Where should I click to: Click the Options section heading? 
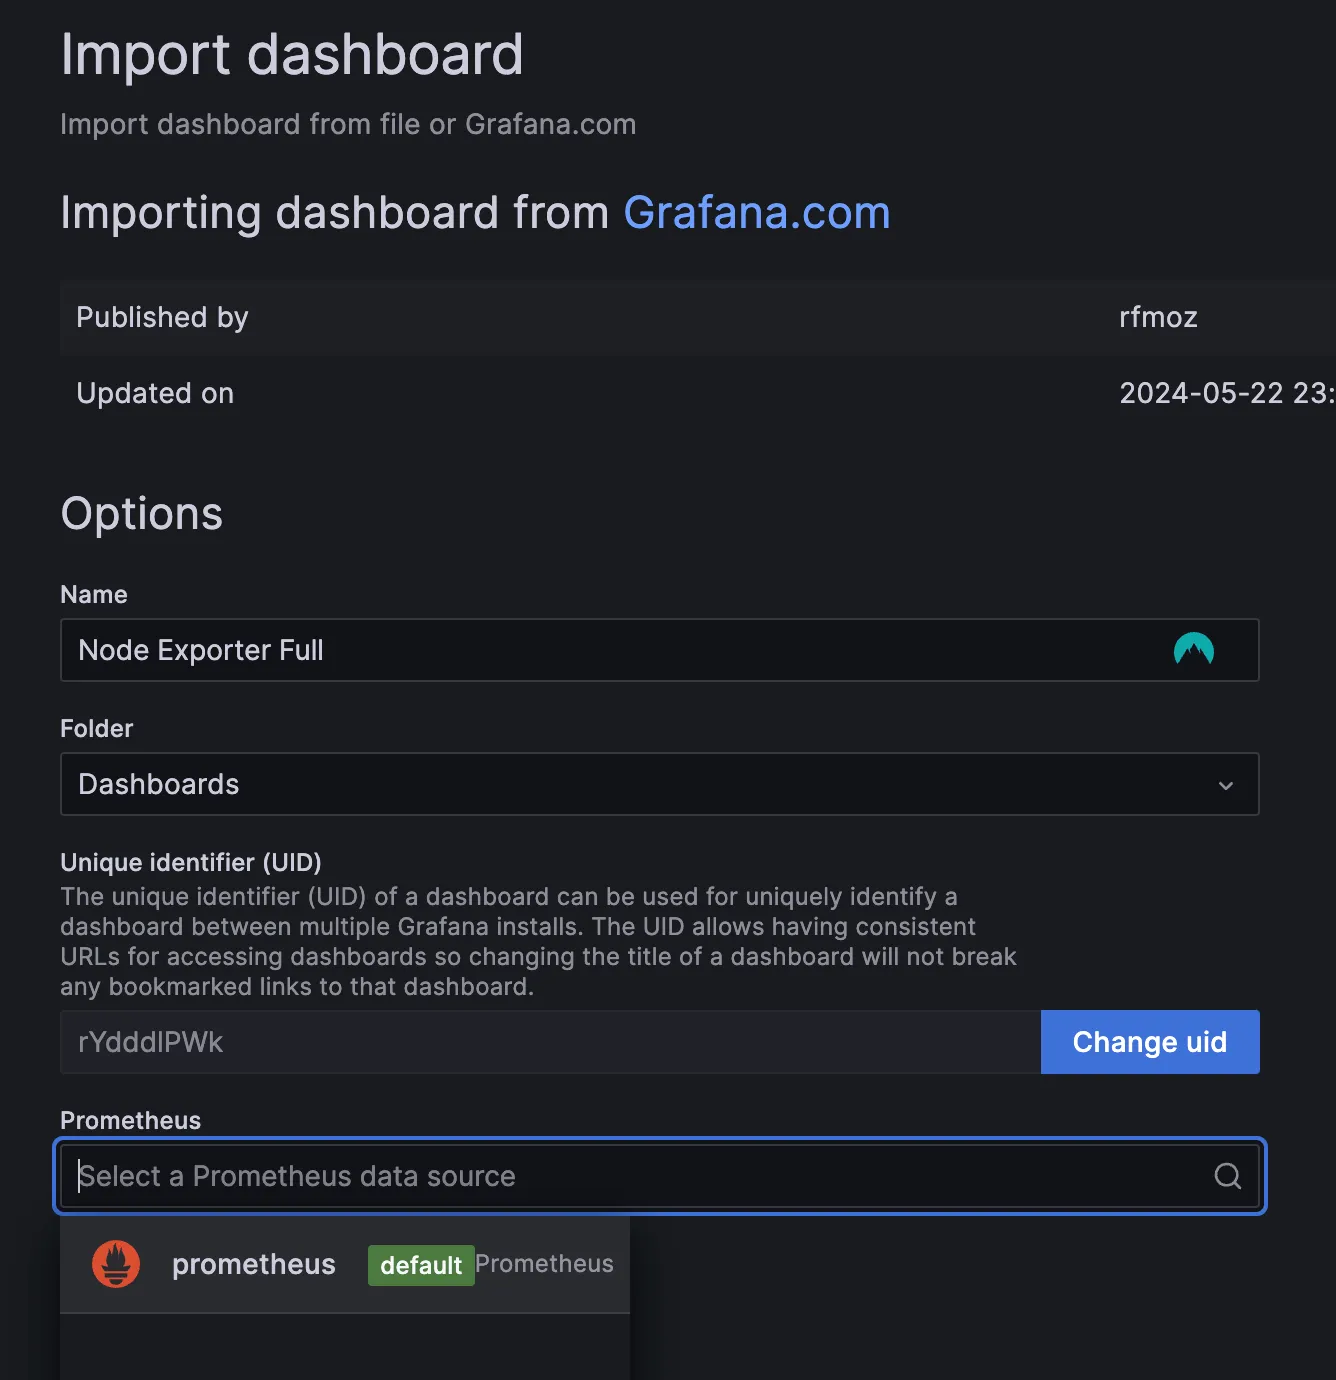[x=141, y=514]
